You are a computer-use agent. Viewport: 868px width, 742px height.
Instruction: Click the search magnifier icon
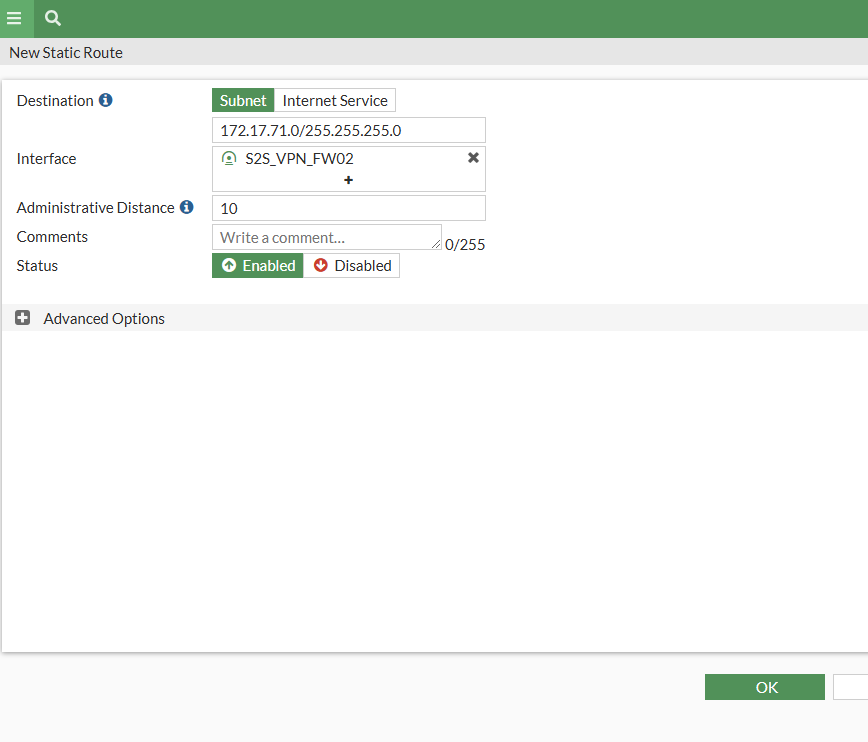tap(53, 18)
